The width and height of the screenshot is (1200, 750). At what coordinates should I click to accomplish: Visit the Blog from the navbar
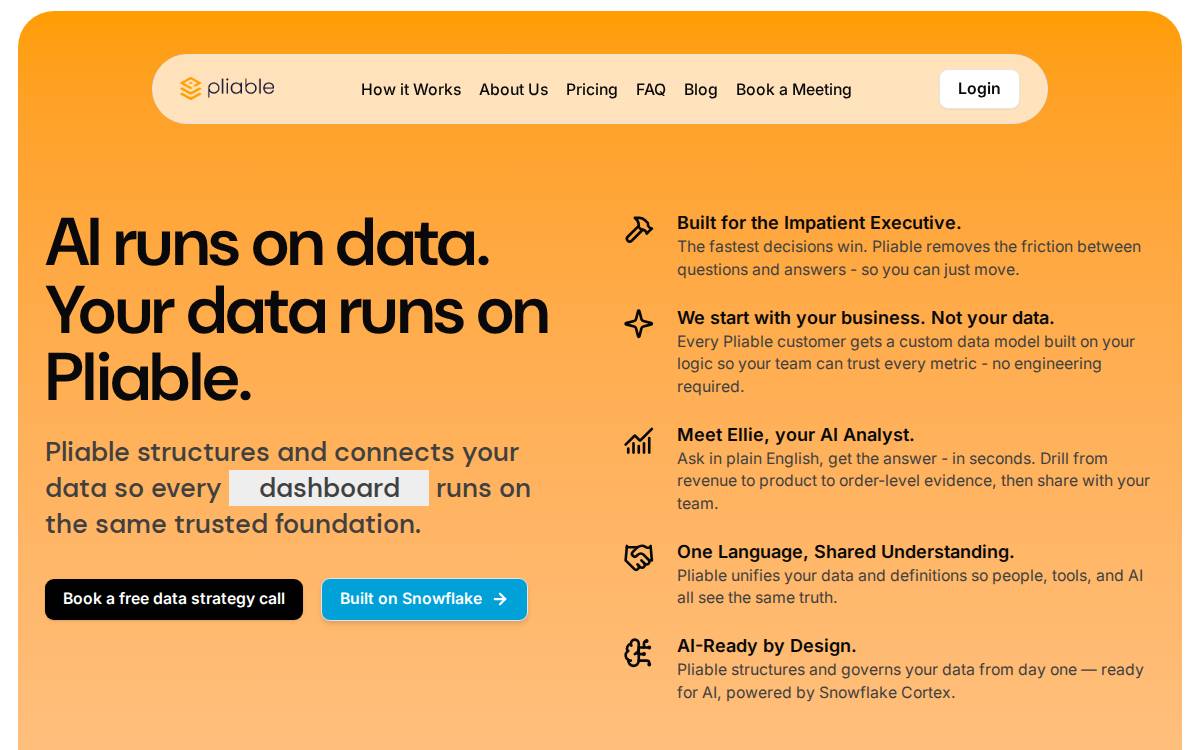pyautogui.click(x=701, y=89)
